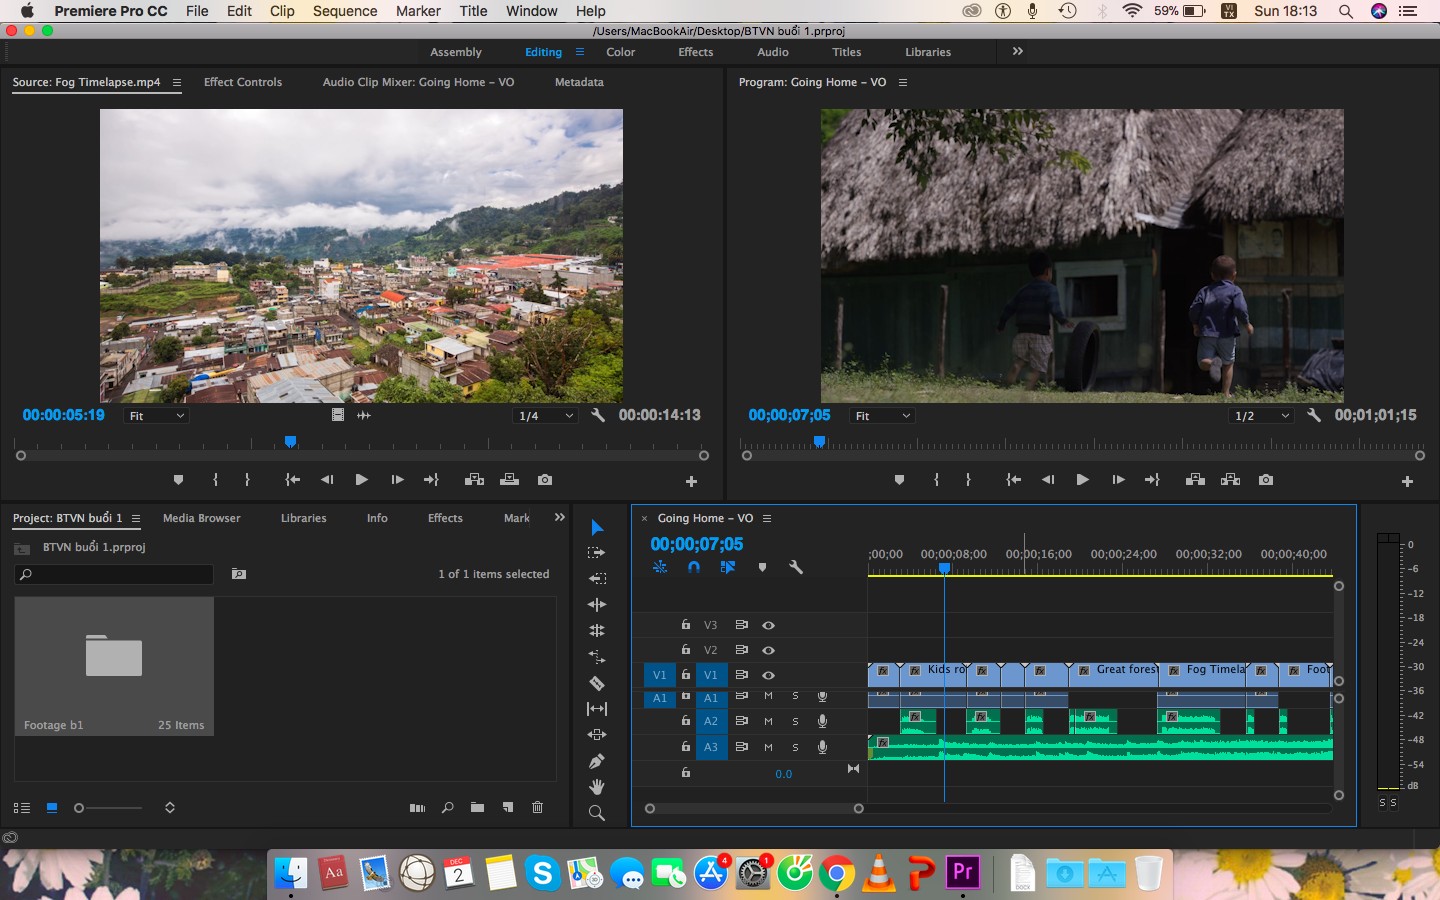Select the Zoom tool magnifier

pos(597,813)
